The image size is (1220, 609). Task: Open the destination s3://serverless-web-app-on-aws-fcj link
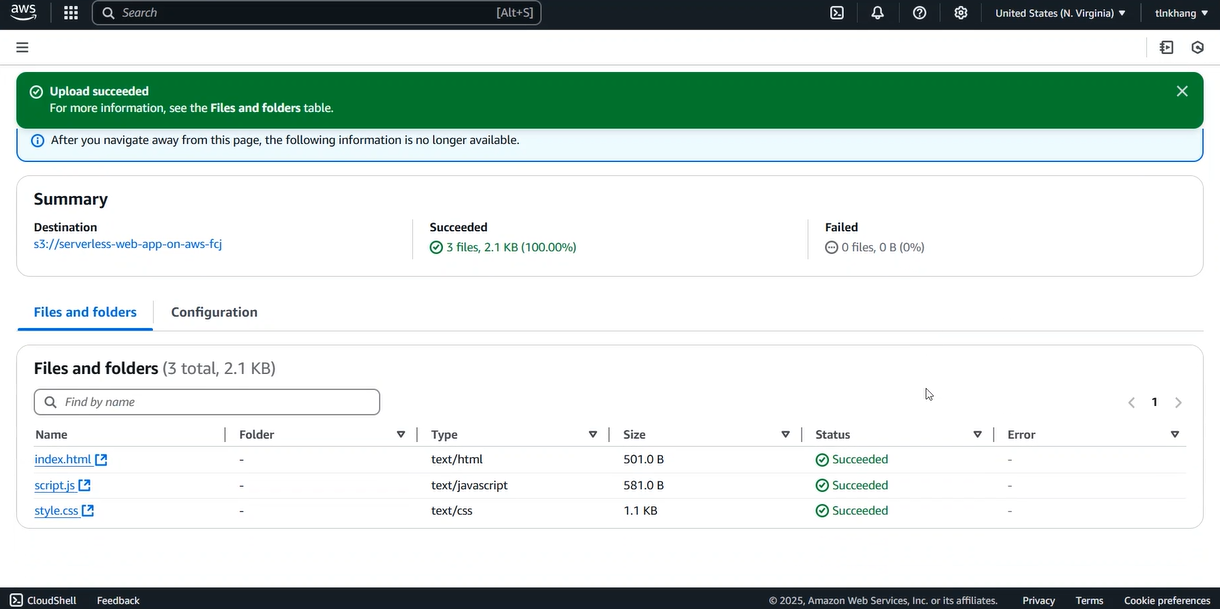coord(128,244)
